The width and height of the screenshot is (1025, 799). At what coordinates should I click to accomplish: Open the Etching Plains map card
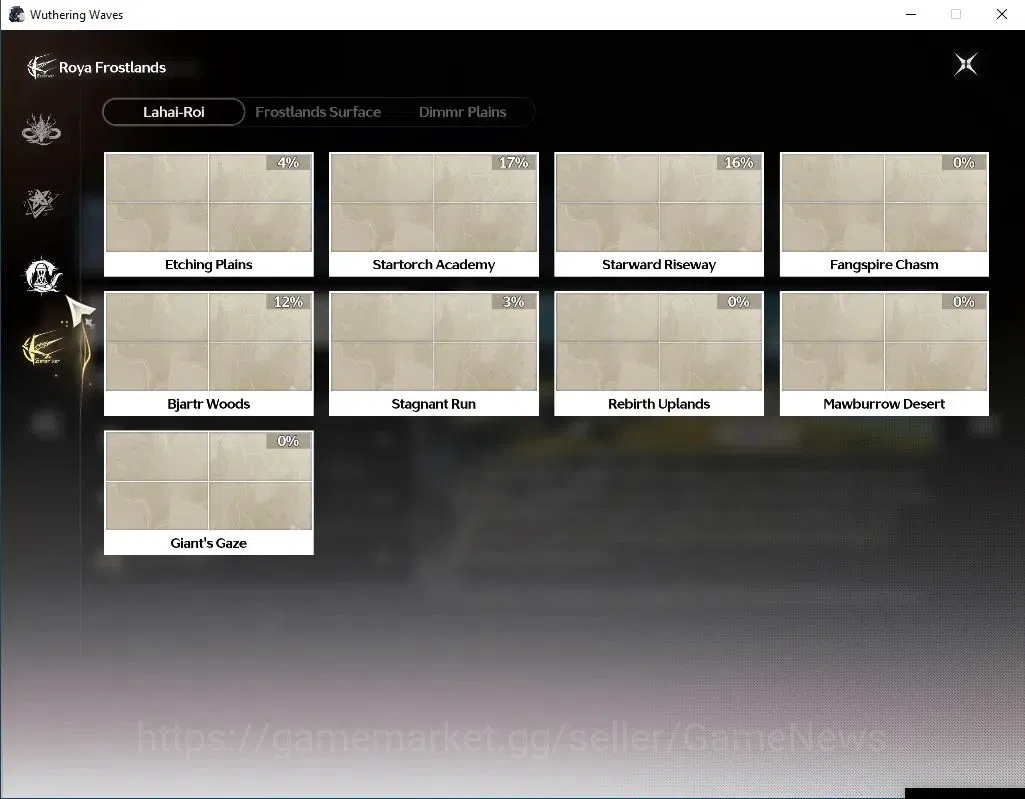(209, 214)
